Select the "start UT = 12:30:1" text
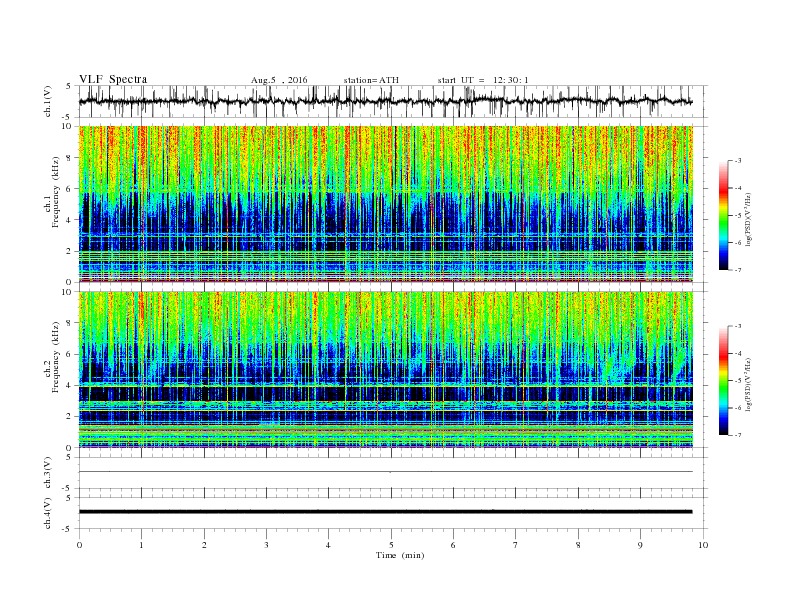Image resolution: width=792 pixels, height=612 pixels. pyautogui.click(x=483, y=80)
